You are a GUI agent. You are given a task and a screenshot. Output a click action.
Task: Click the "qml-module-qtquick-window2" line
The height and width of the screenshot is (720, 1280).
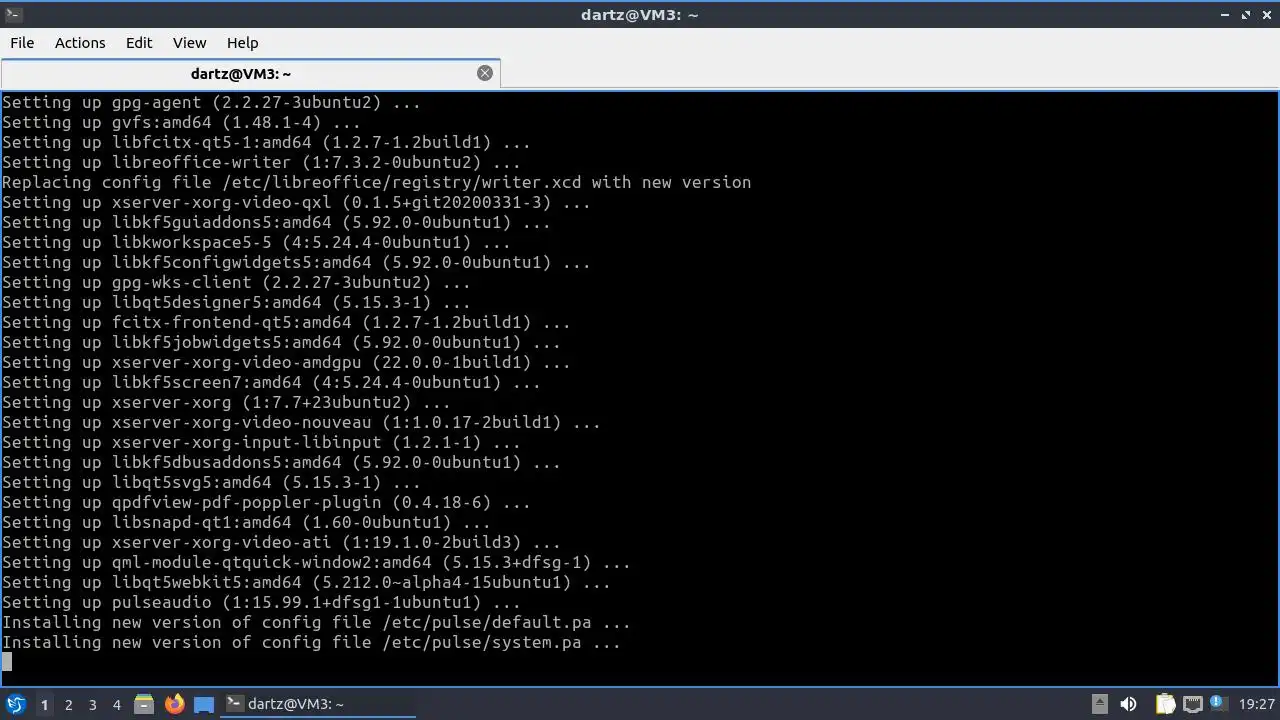317,562
